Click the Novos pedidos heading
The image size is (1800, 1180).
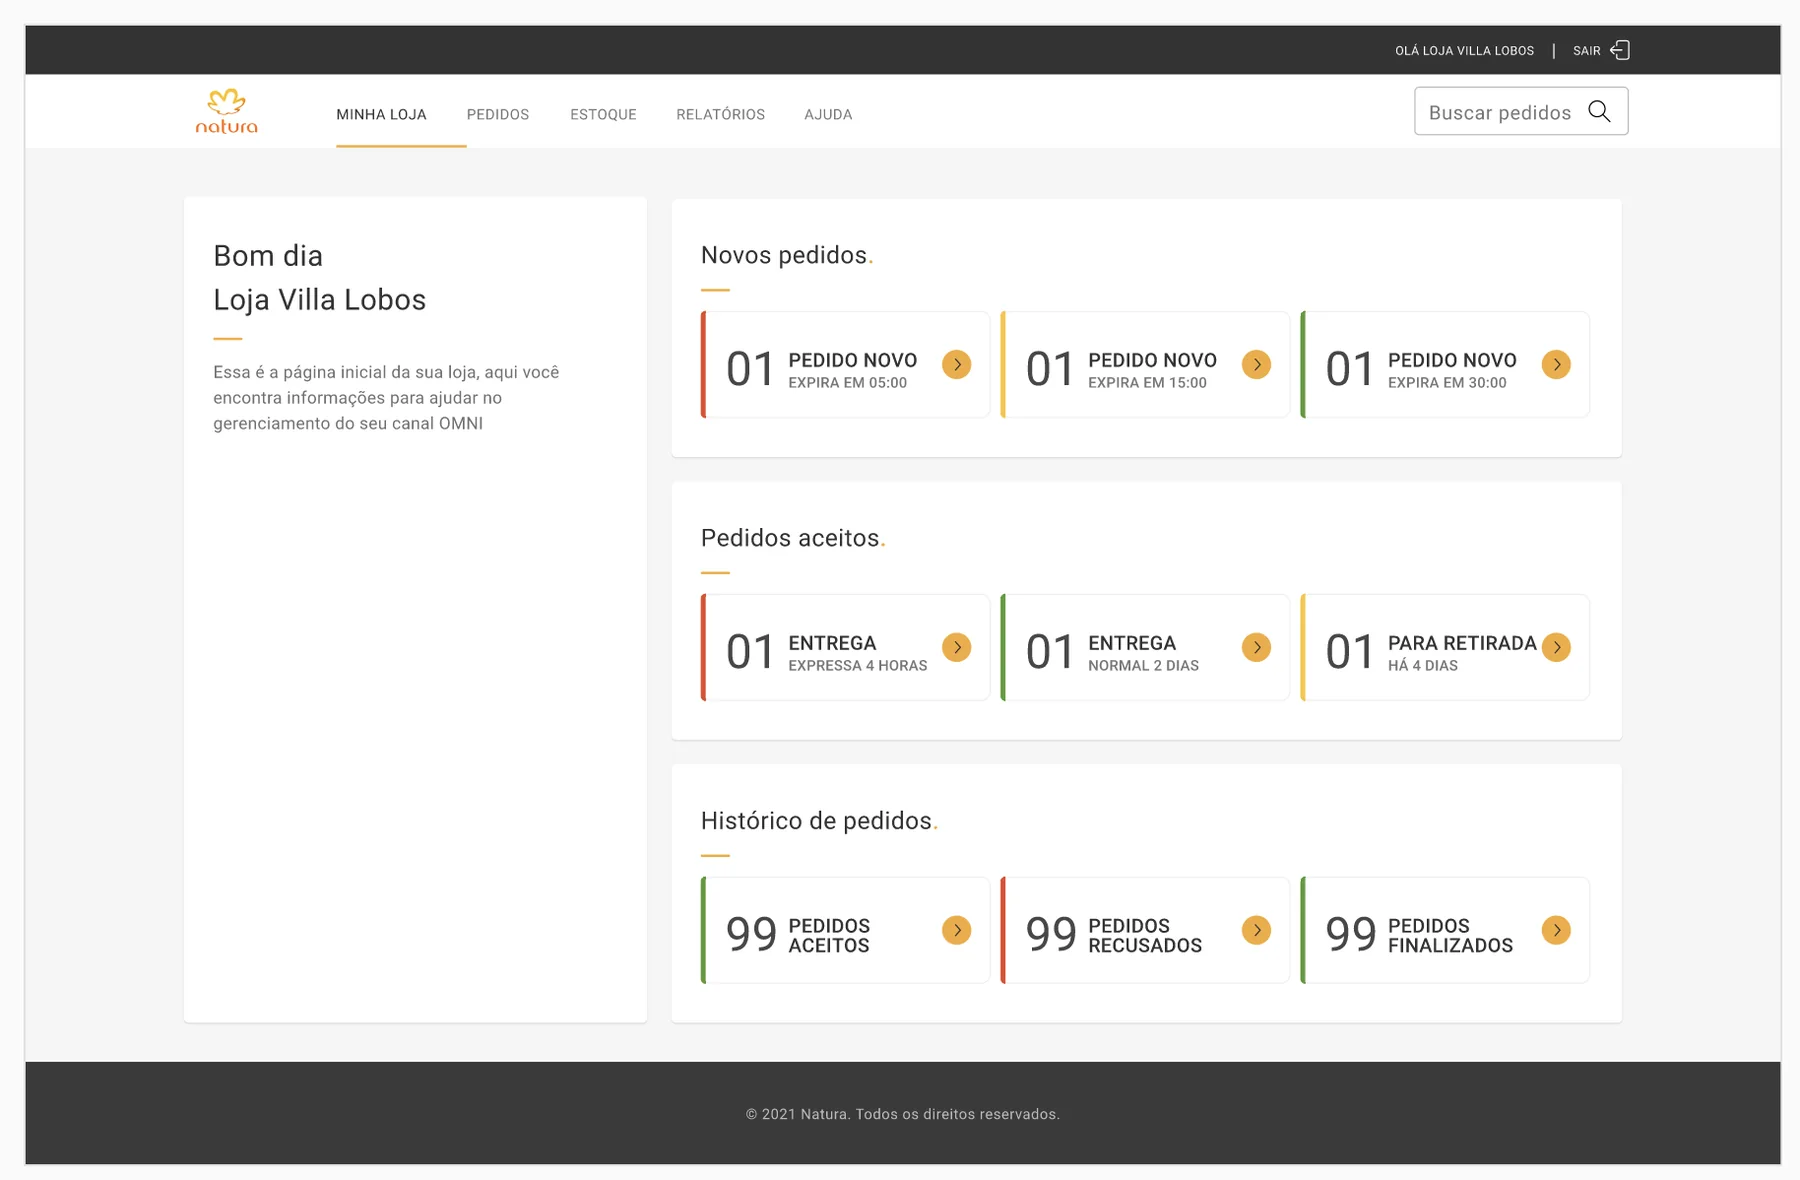pos(787,255)
